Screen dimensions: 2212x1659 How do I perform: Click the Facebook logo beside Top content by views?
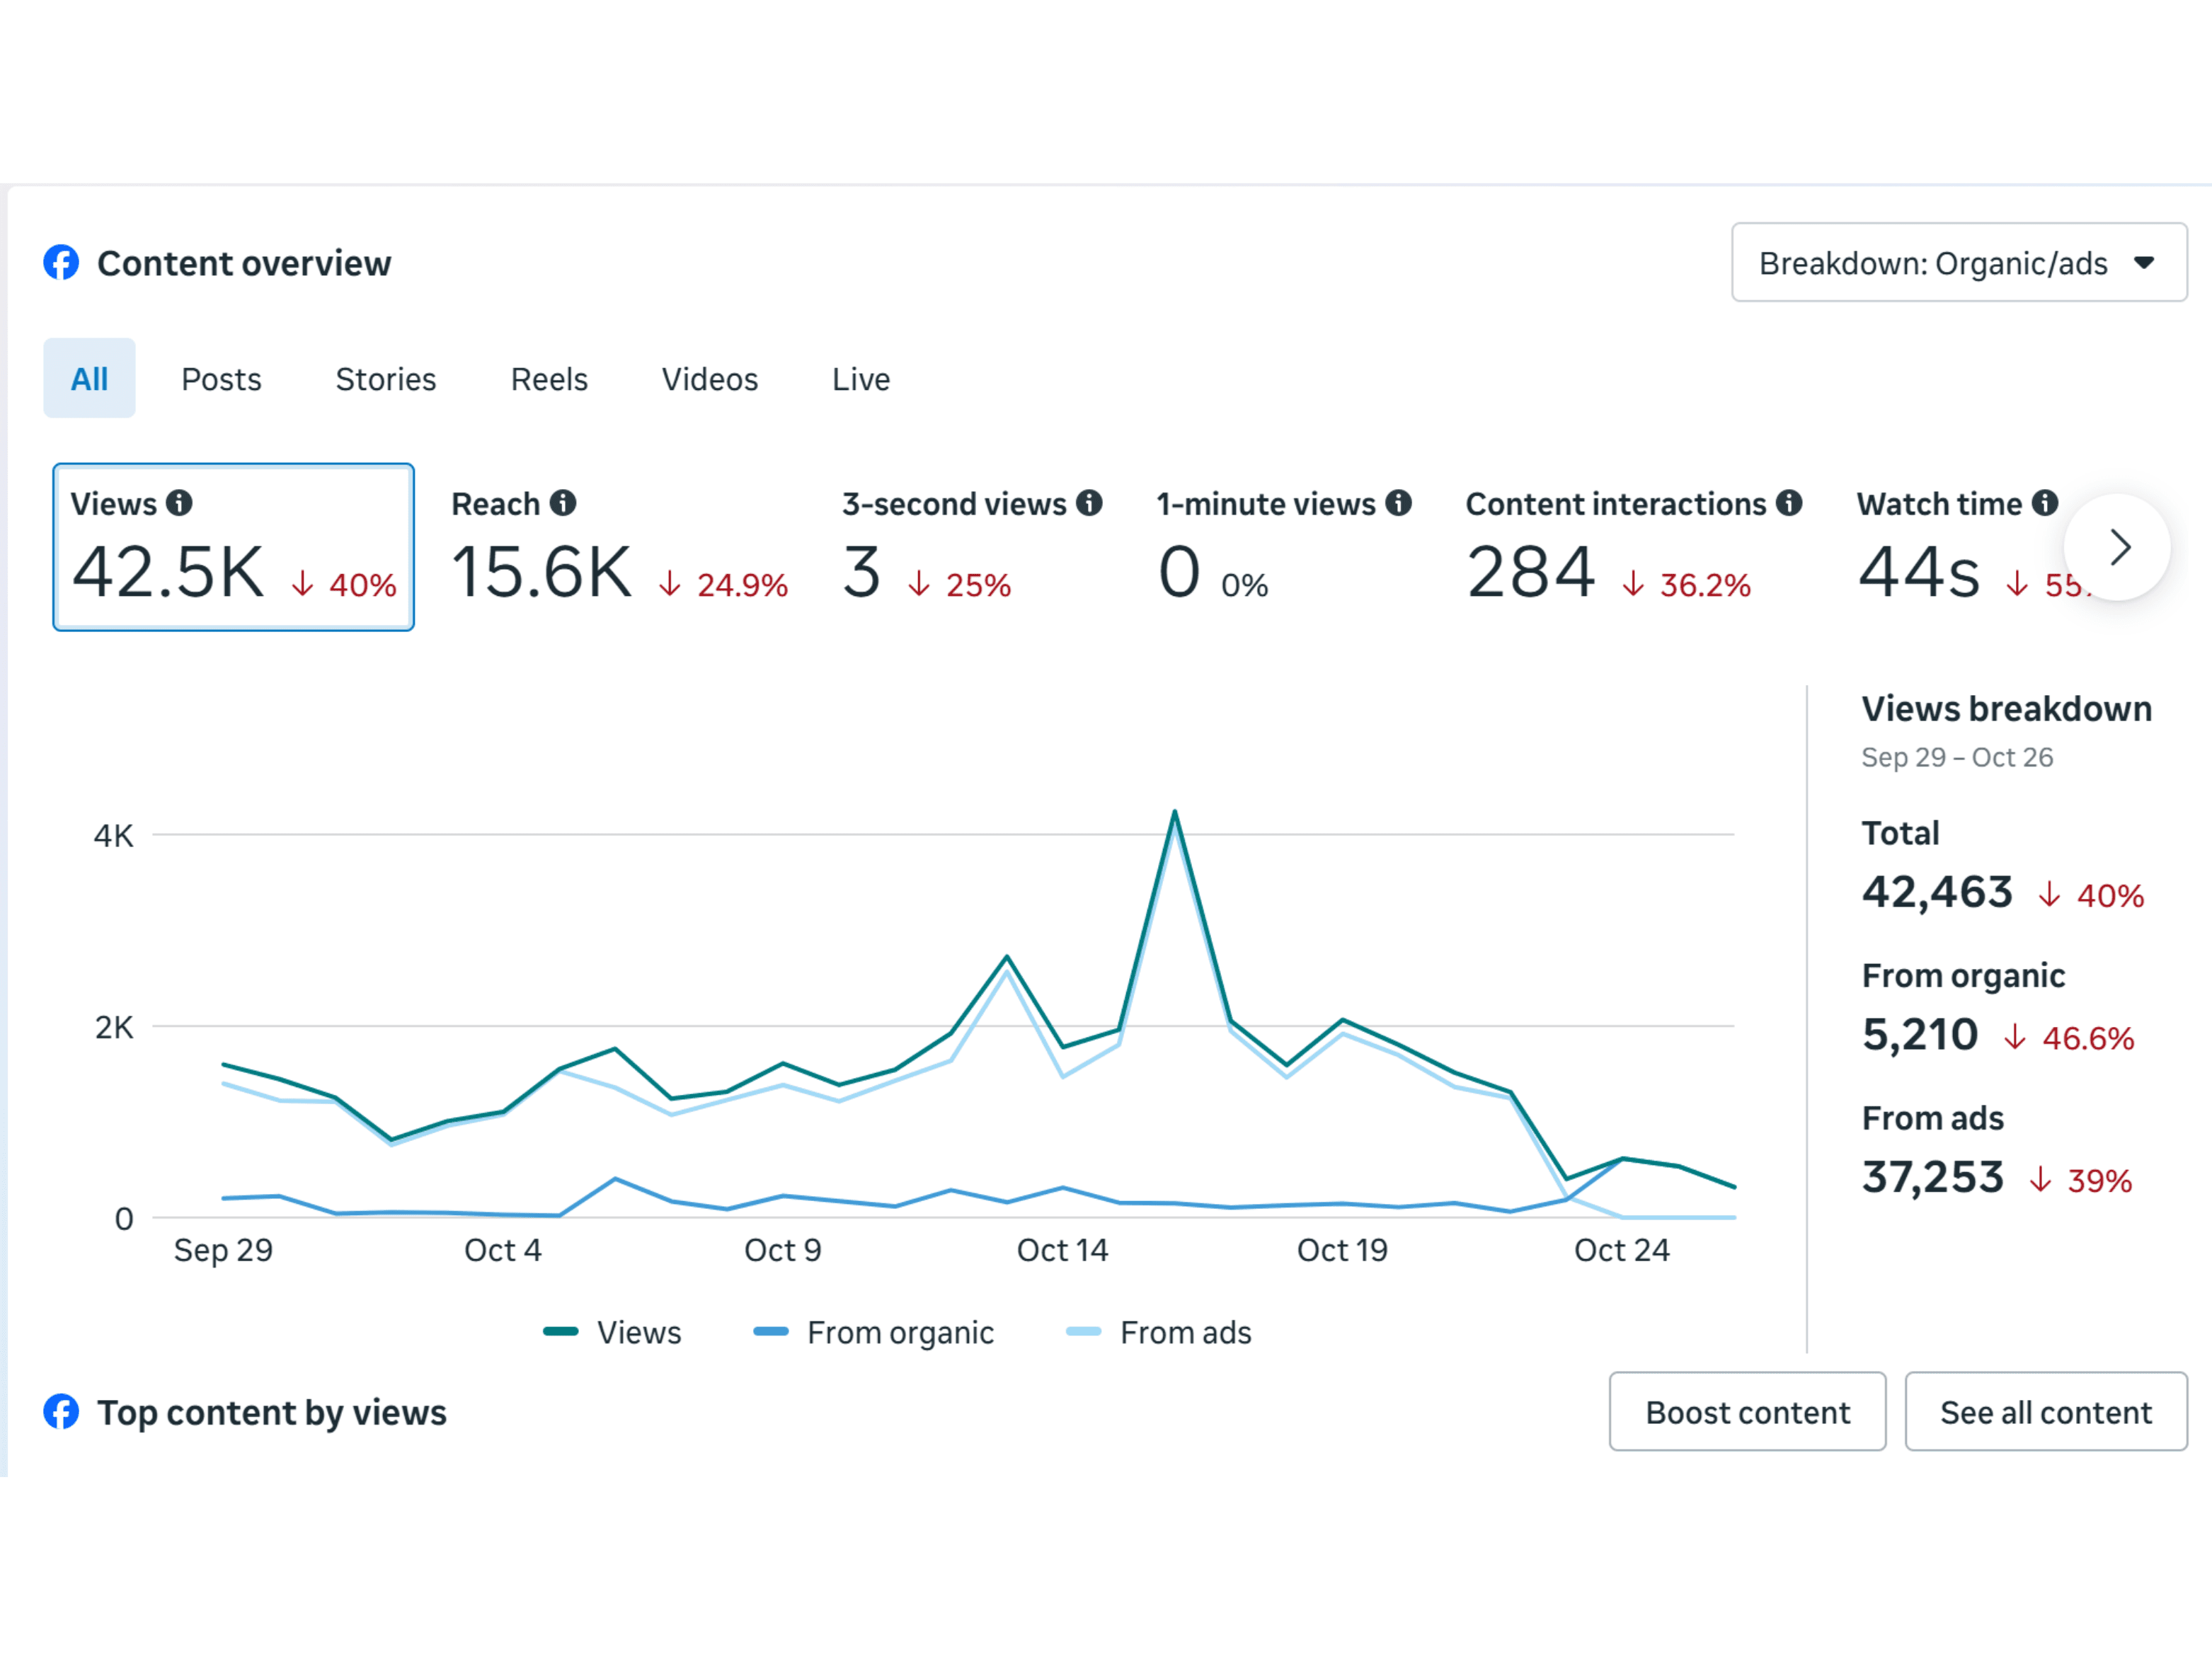pos(61,1412)
